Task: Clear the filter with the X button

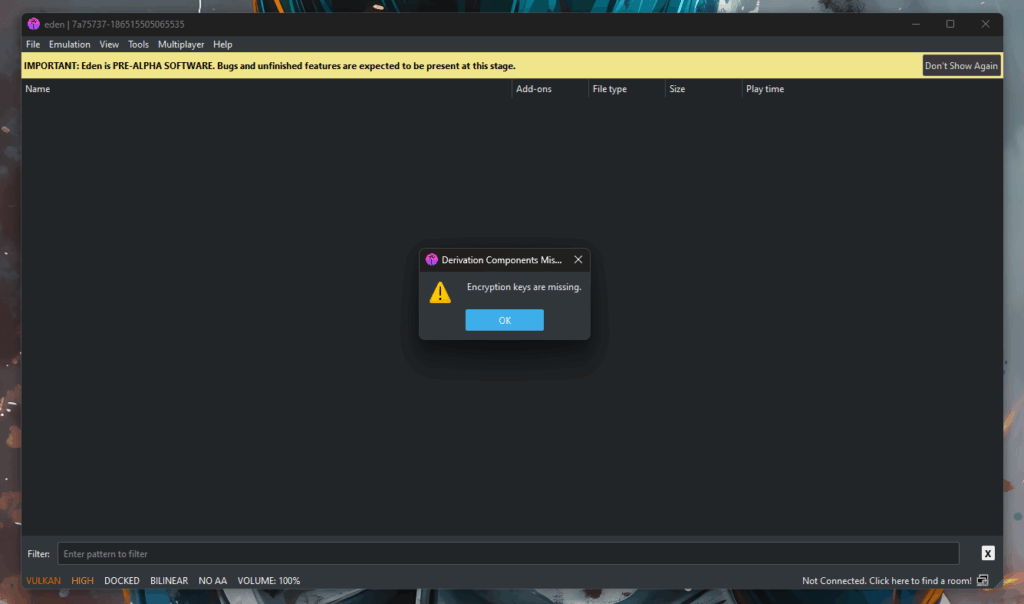Action: [x=987, y=554]
